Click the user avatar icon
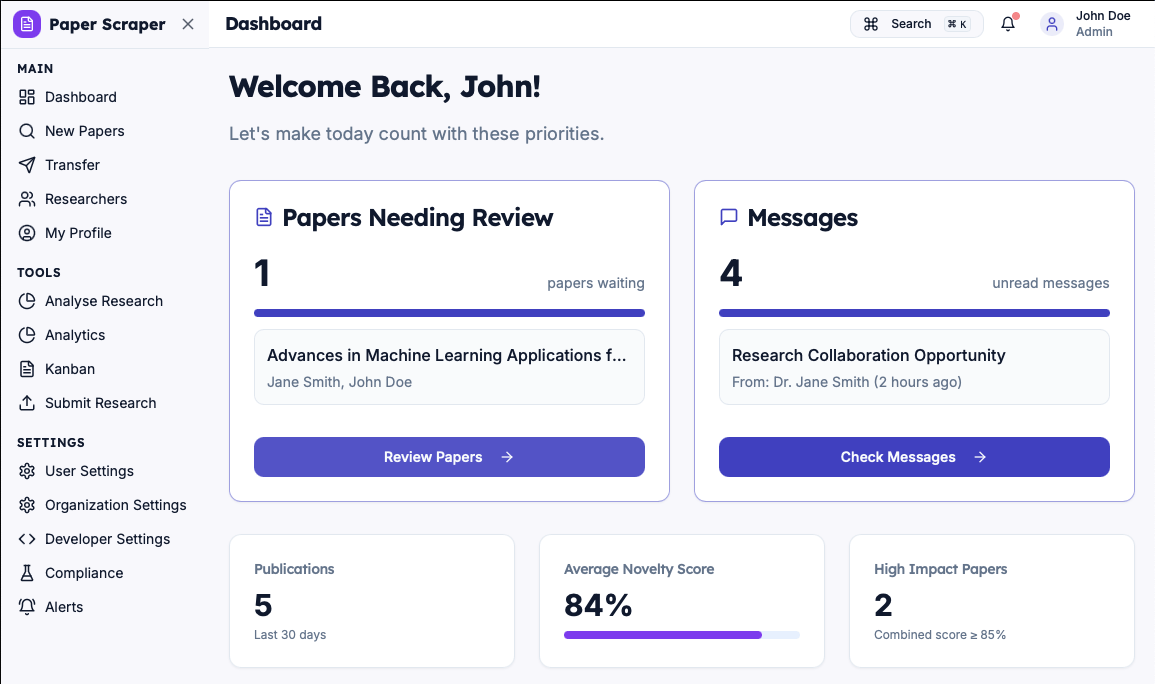The height and width of the screenshot is (684, 1155). tap(1052, 24)
